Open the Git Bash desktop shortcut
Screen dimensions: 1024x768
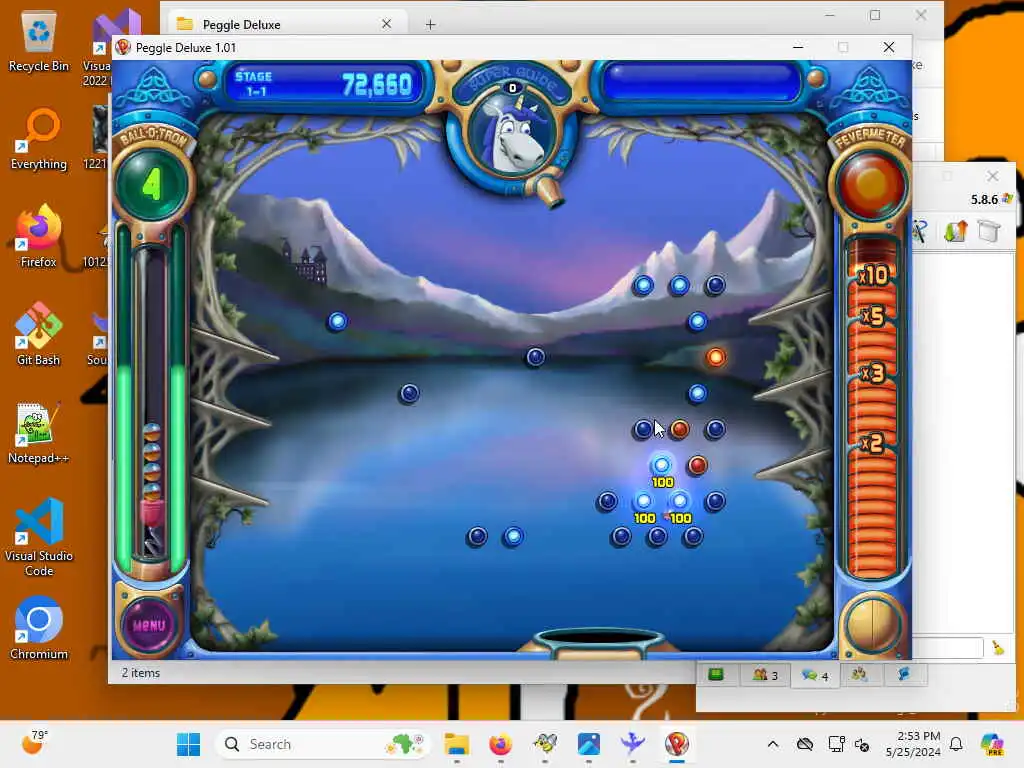[x=39, y=334]
